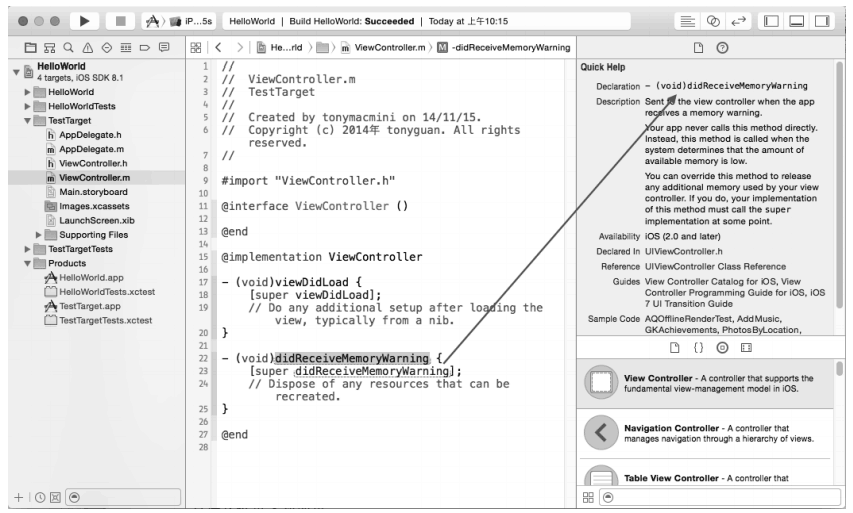Run the project with the Play button
This screenshot has height=513, width=853.
[83, 20]
